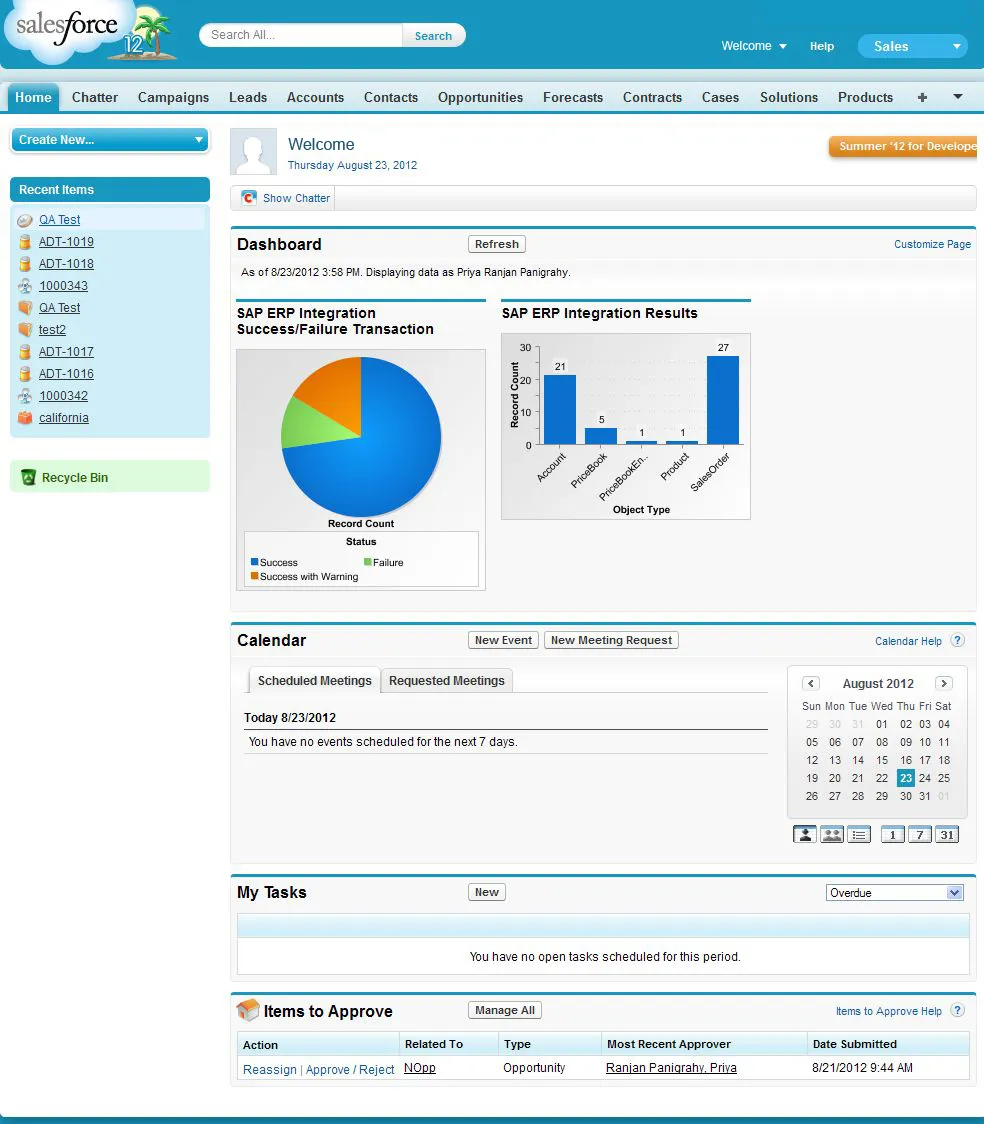Open the Products tab
The height and width of the screenshot is (1124, 984).
point(865,97)
